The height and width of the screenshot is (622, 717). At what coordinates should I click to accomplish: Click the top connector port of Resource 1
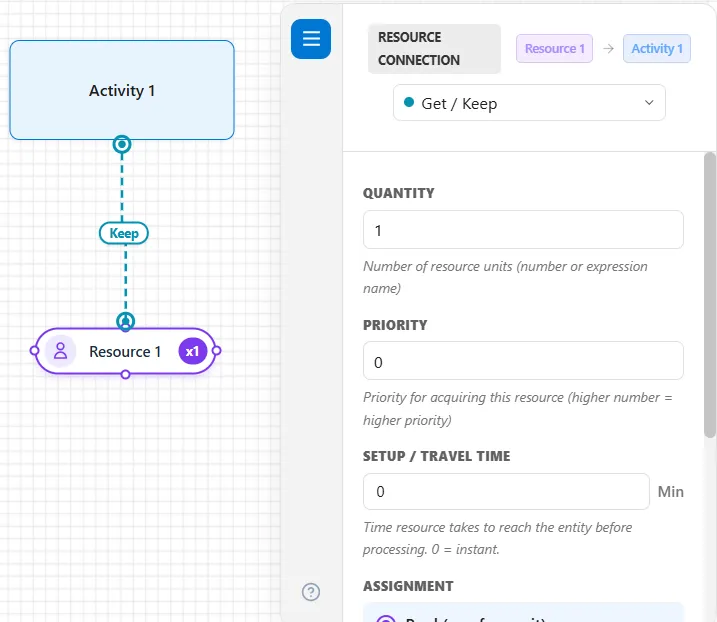pyautogui.click(x=125, y=322)
